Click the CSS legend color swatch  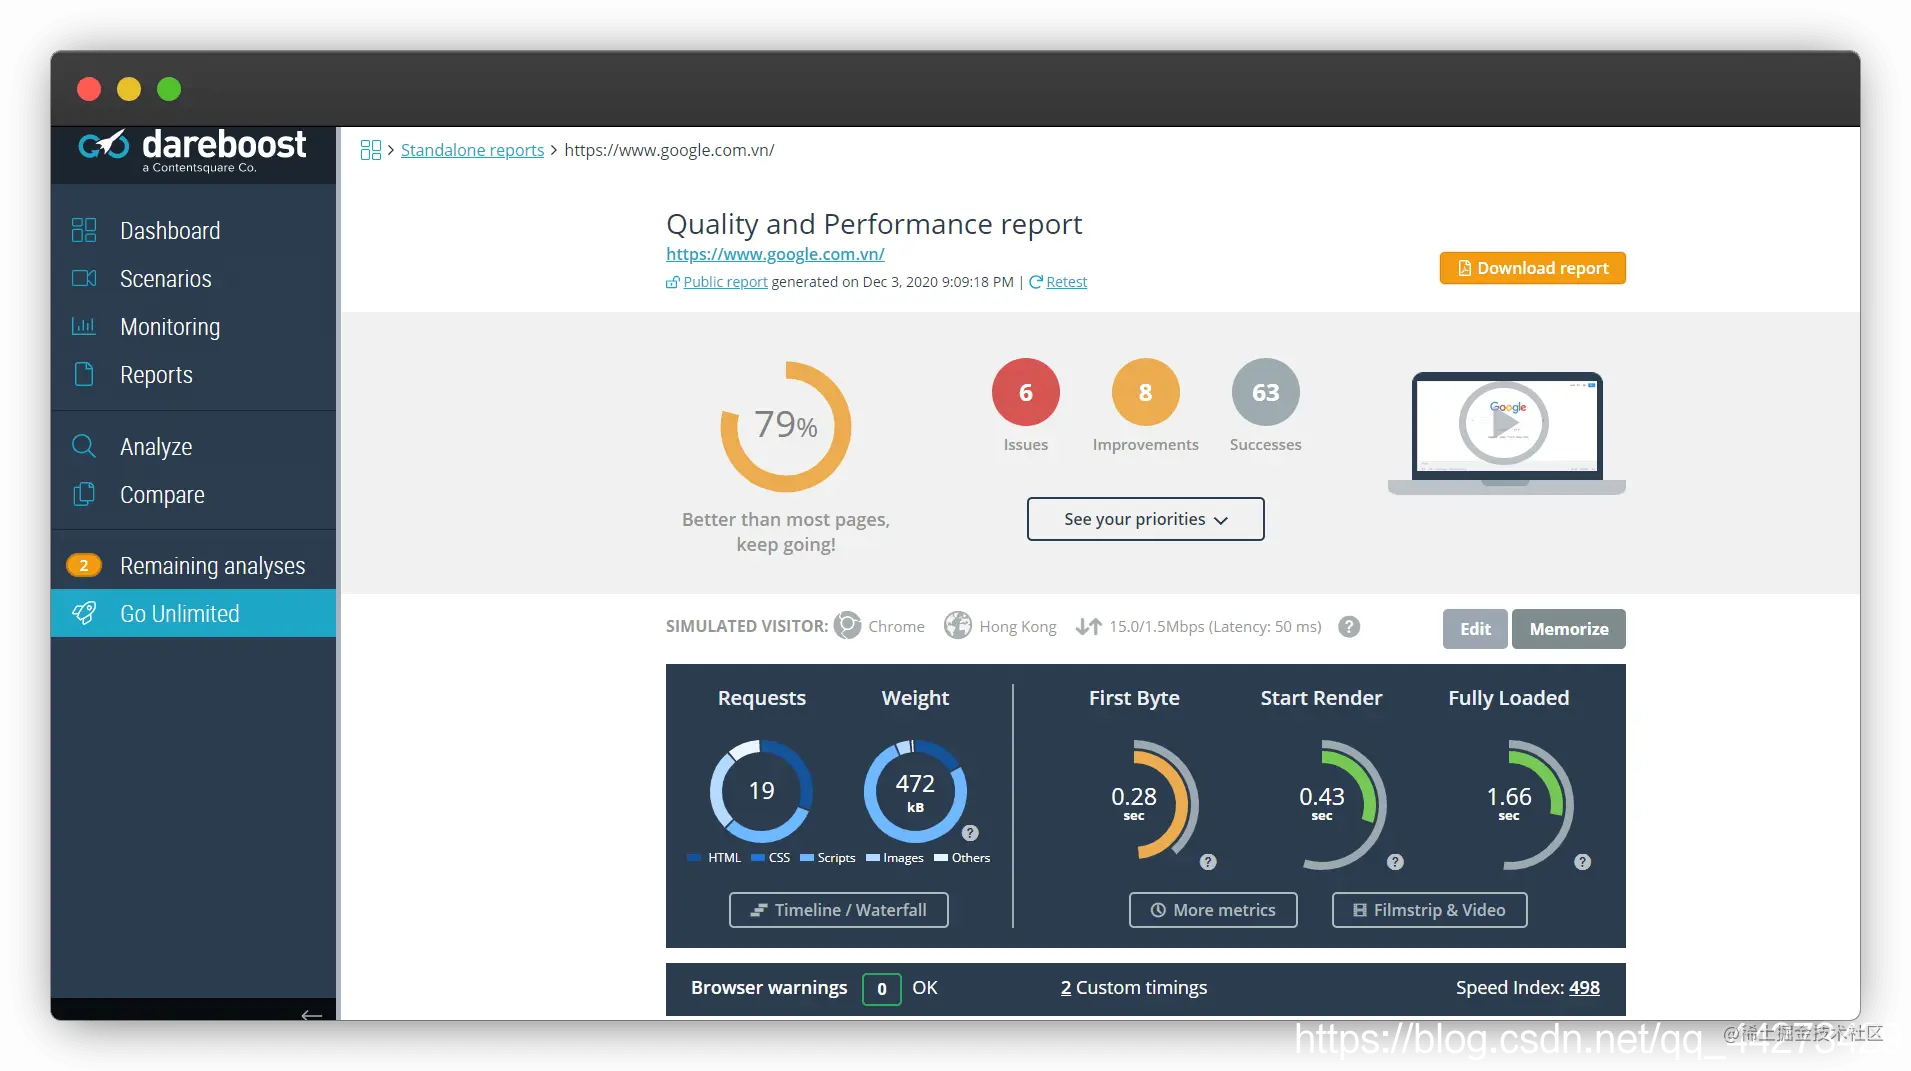click(758, 858)
